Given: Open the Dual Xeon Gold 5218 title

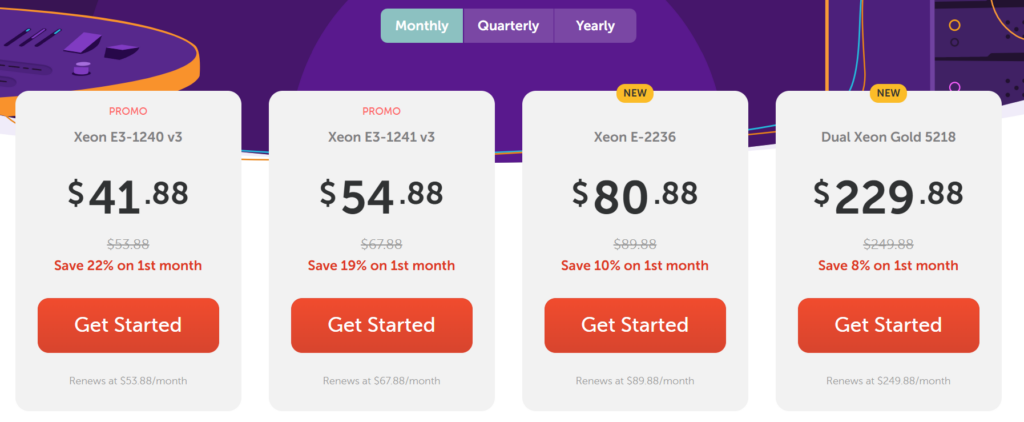Looking at the screenshot, I should click(888, 137).
